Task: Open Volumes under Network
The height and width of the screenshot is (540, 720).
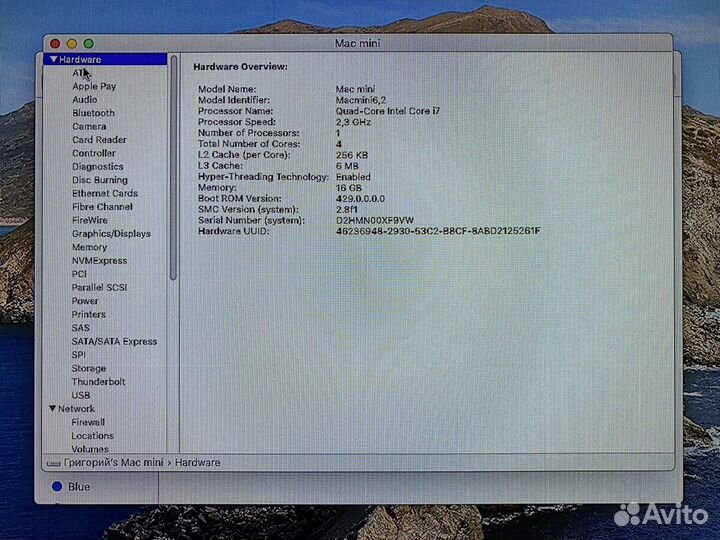Action: [x=90, y=449]
